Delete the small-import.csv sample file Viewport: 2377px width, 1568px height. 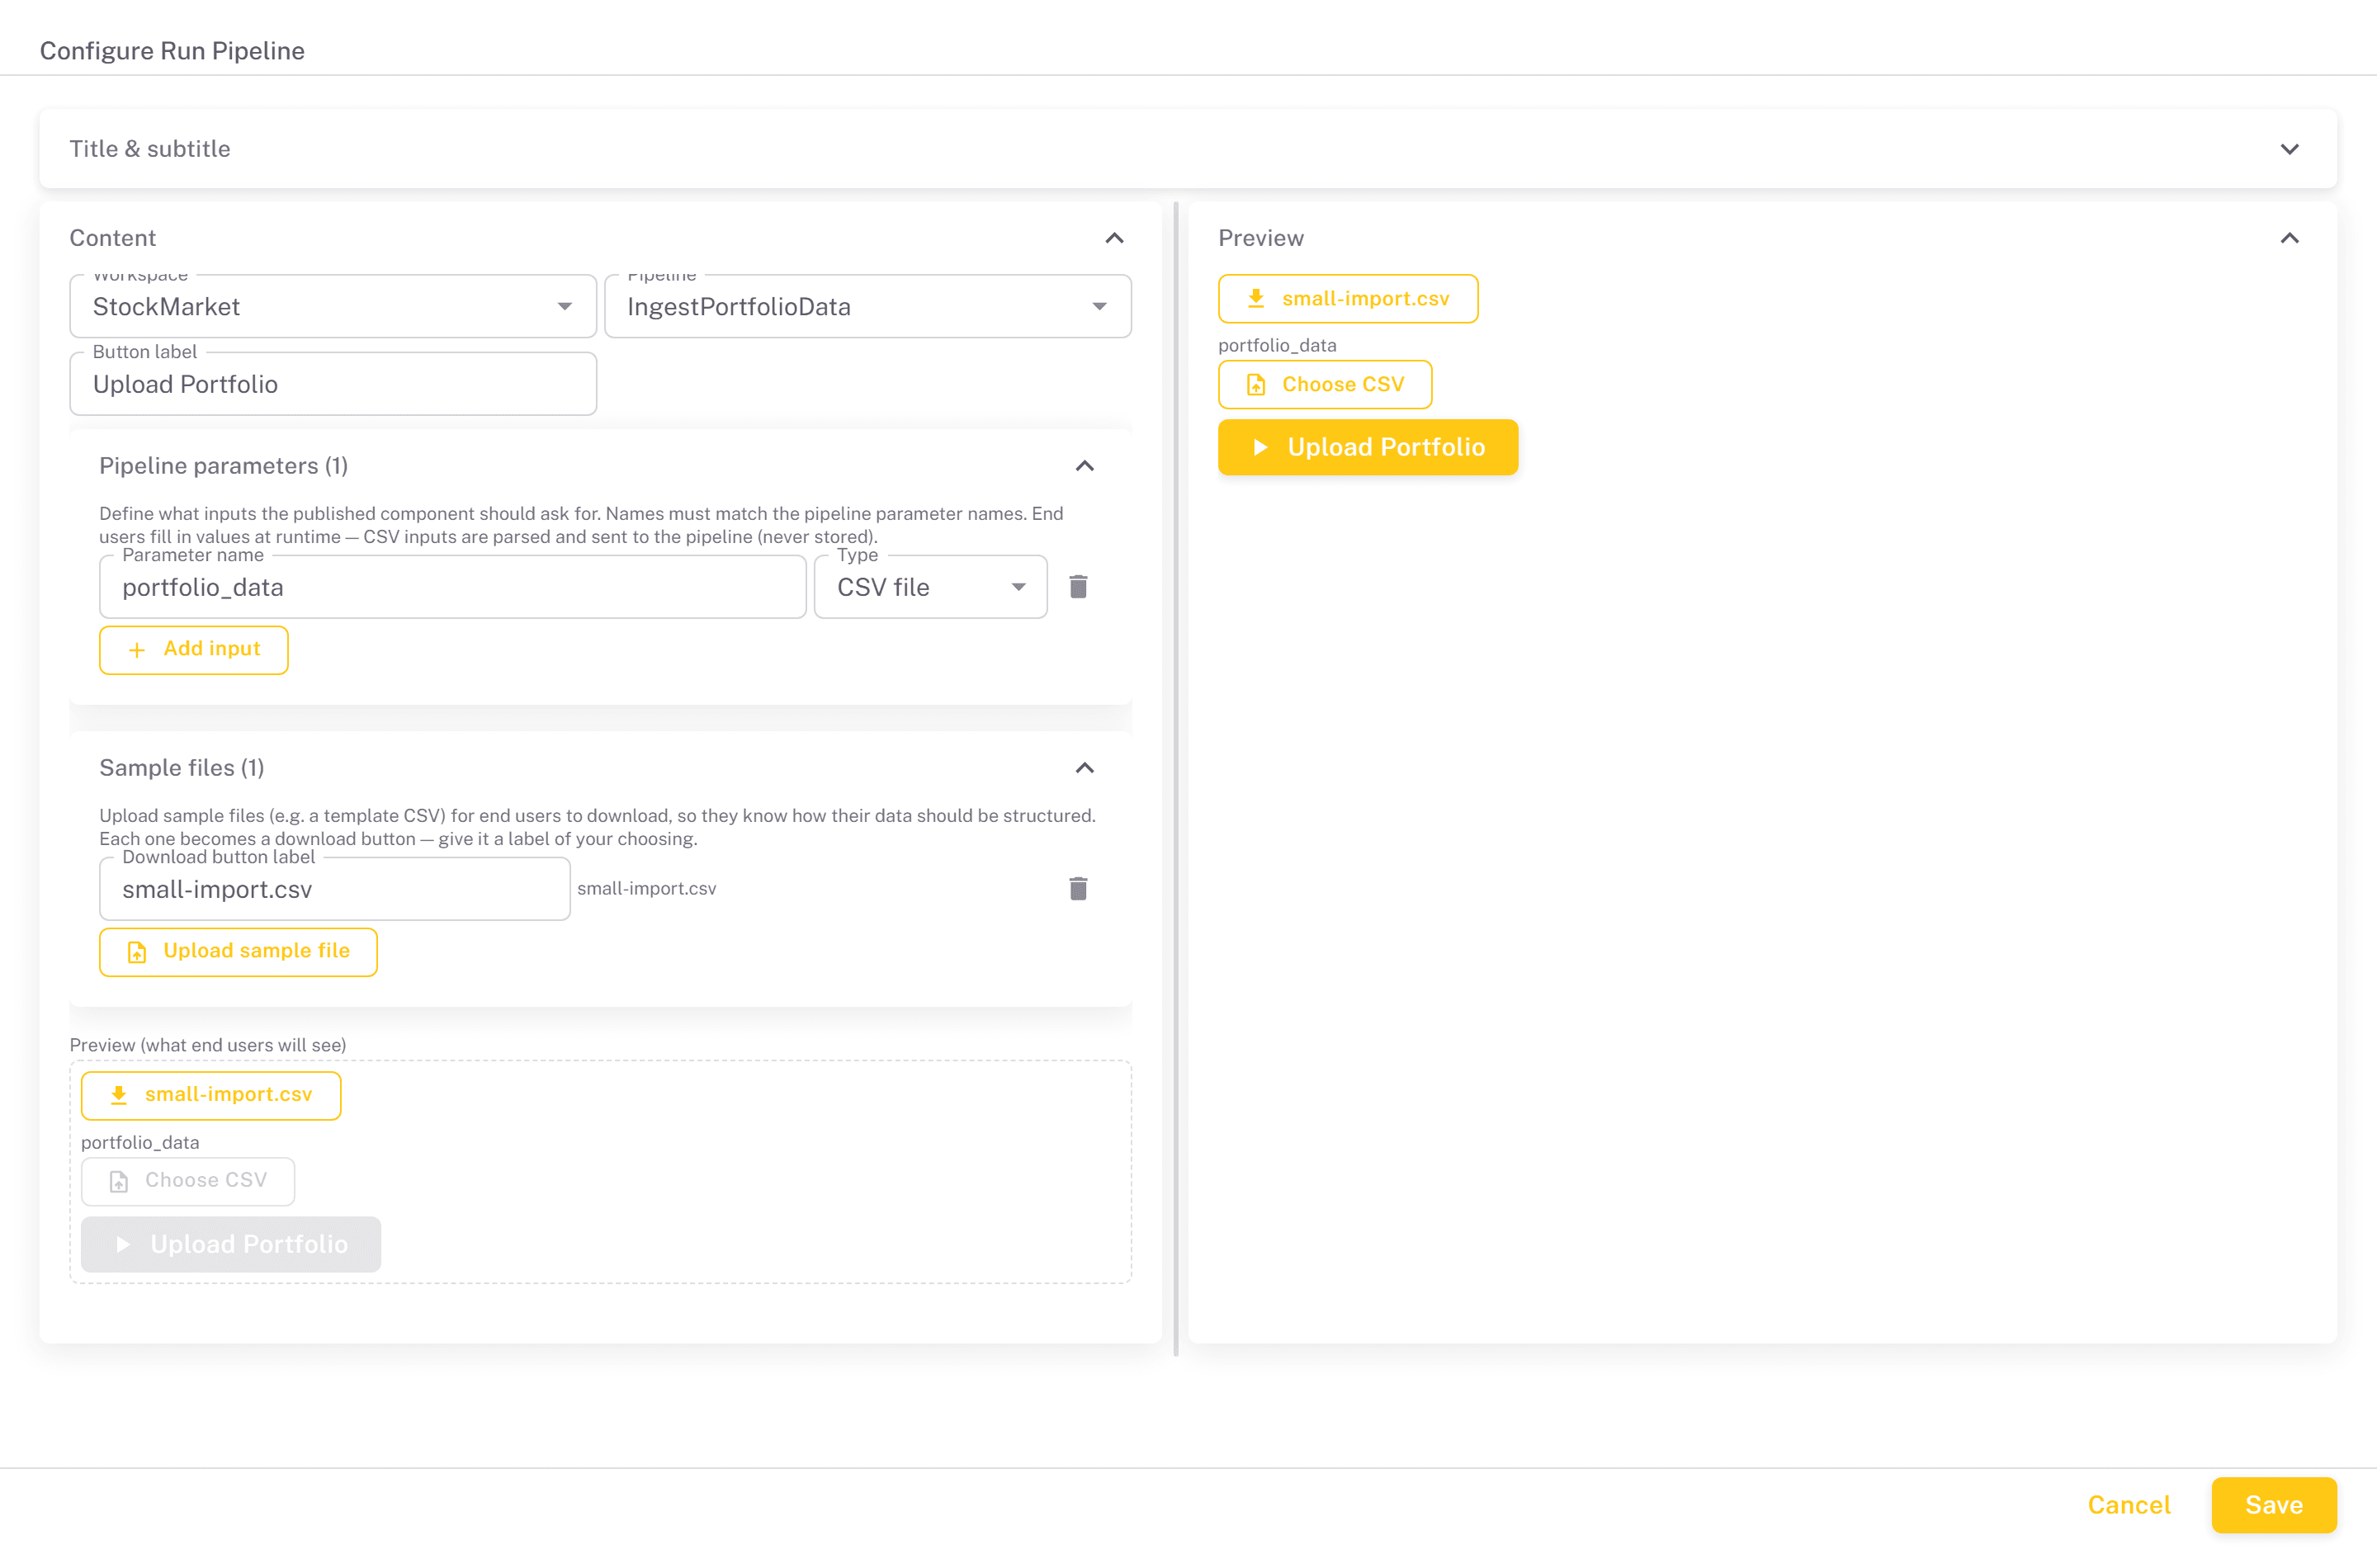point(1078,889)
